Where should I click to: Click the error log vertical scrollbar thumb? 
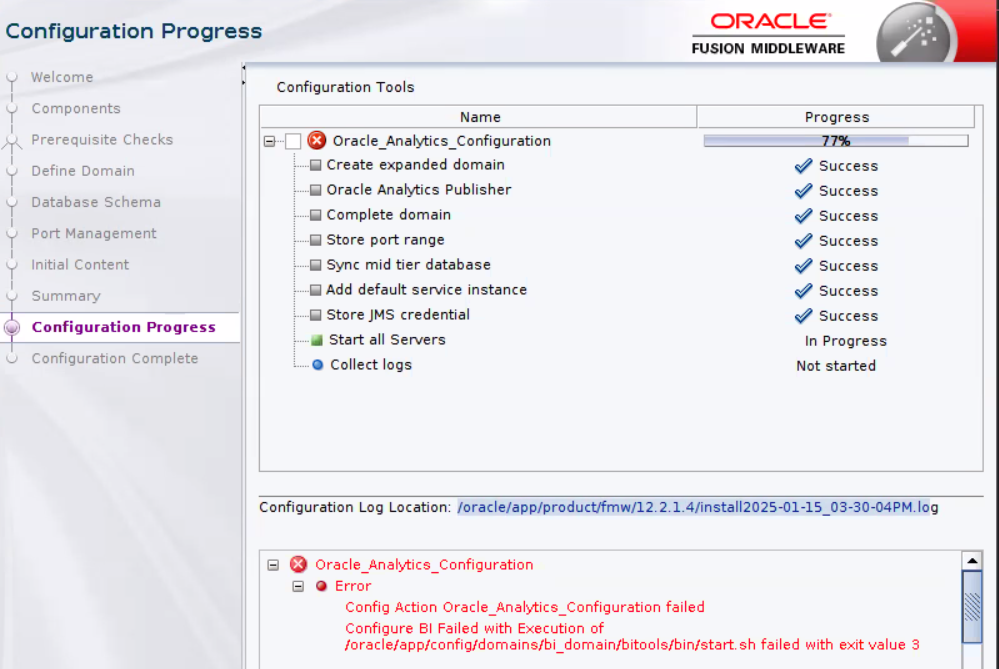[x=972, y=607]
